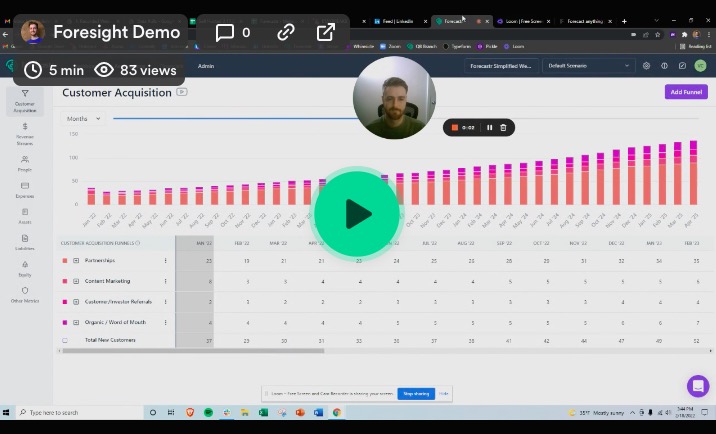Open the Typeform bookmark
Image resolution: width=716 pixels, height=434 pixels.
click(x=457, y=46)
